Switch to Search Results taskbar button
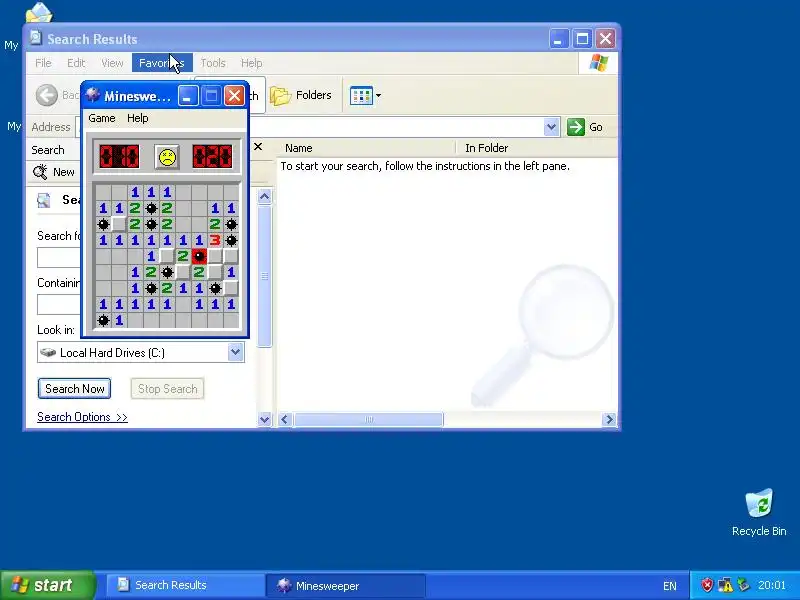 pos(185,585)
